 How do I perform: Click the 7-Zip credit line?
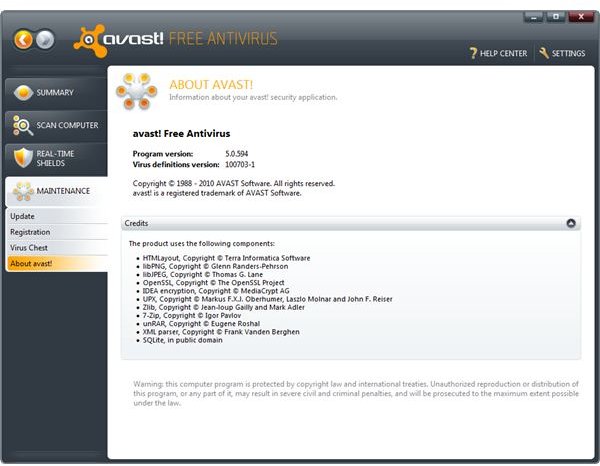[192, 316]
